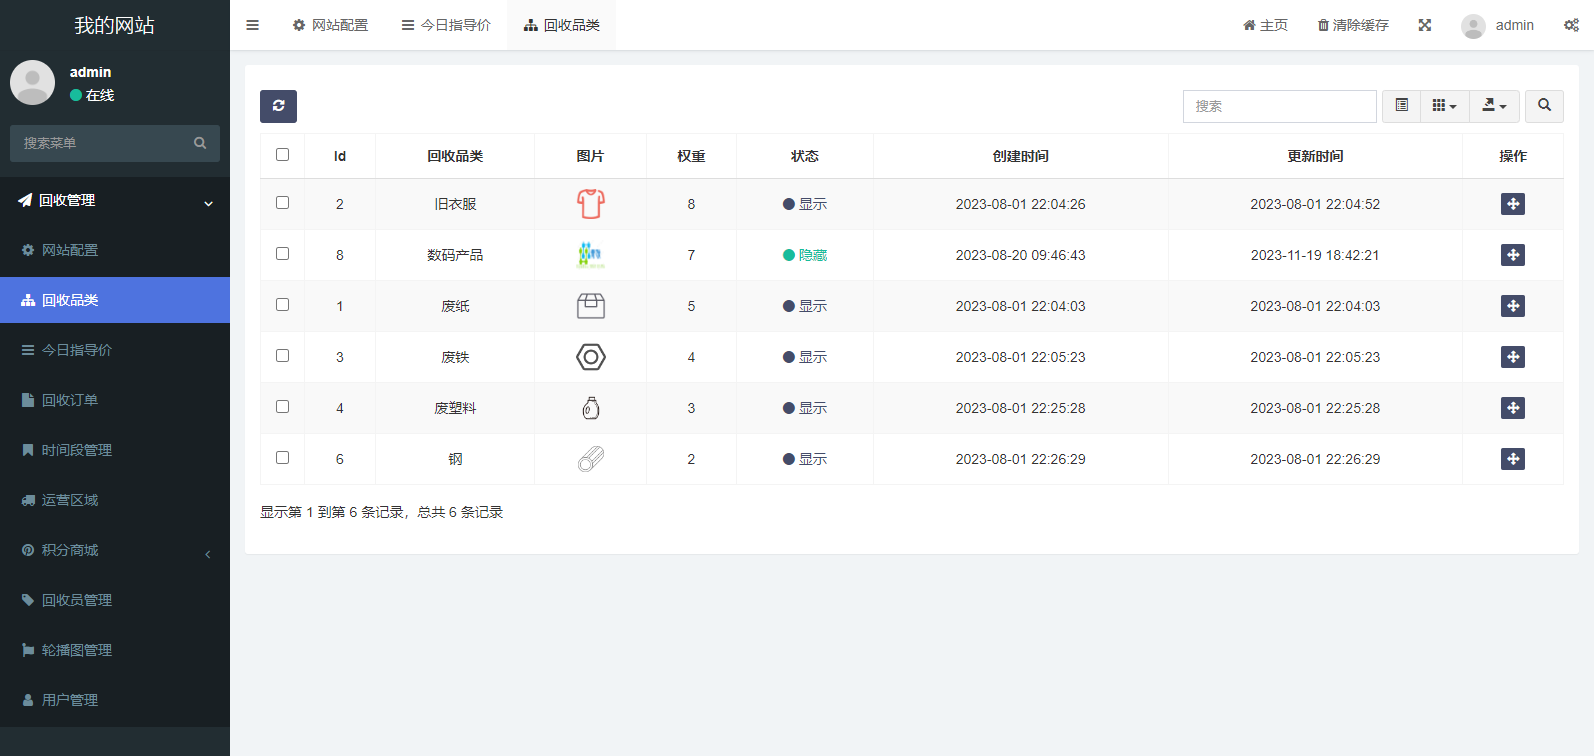This screenshot has height=756, width=1594.
Task: Click the table search input field
Action: (1279, 106)
